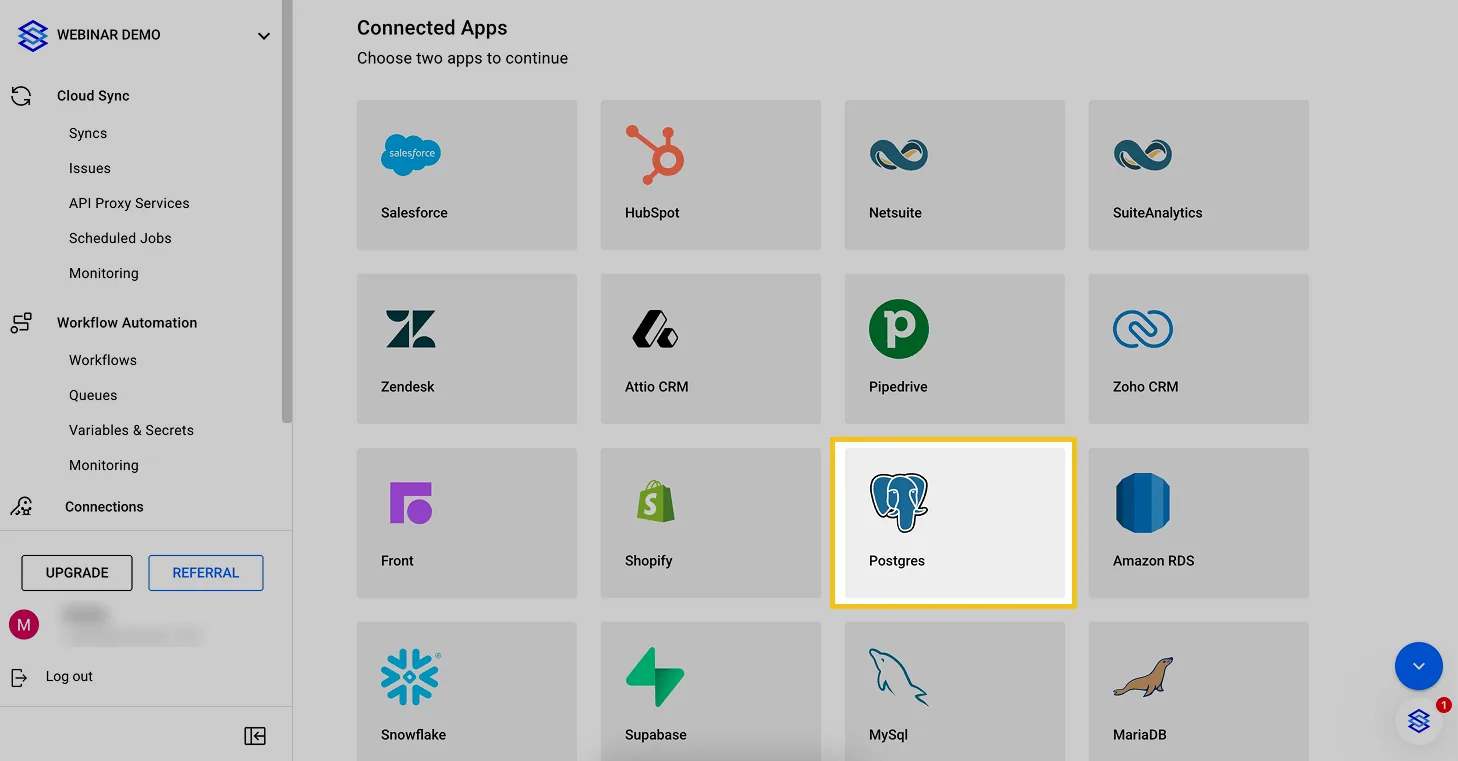Select the SuiteAnalytics app card
This screenshot has width=1458, height=761.
(x=1199, y=175)
